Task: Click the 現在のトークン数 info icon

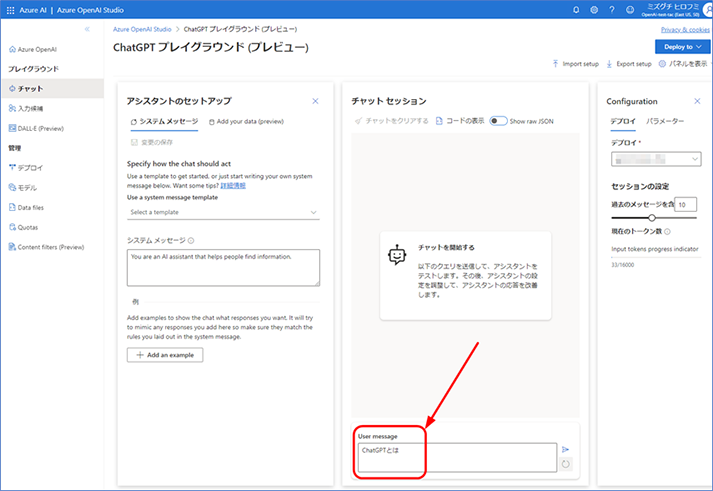Action: (667, 232)
